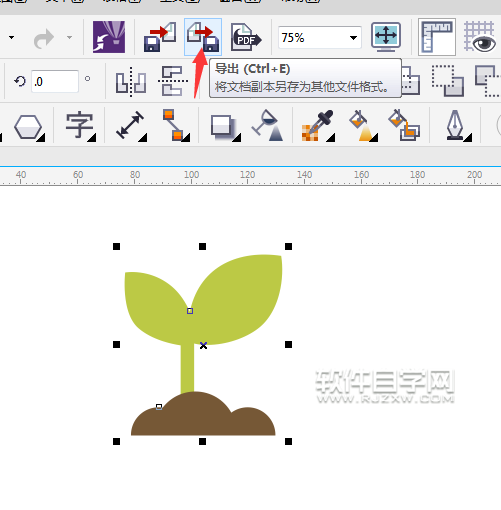The image size is (501, 510).
Task: Select the Color Eyedropper tool
Action: pos(318,126)
